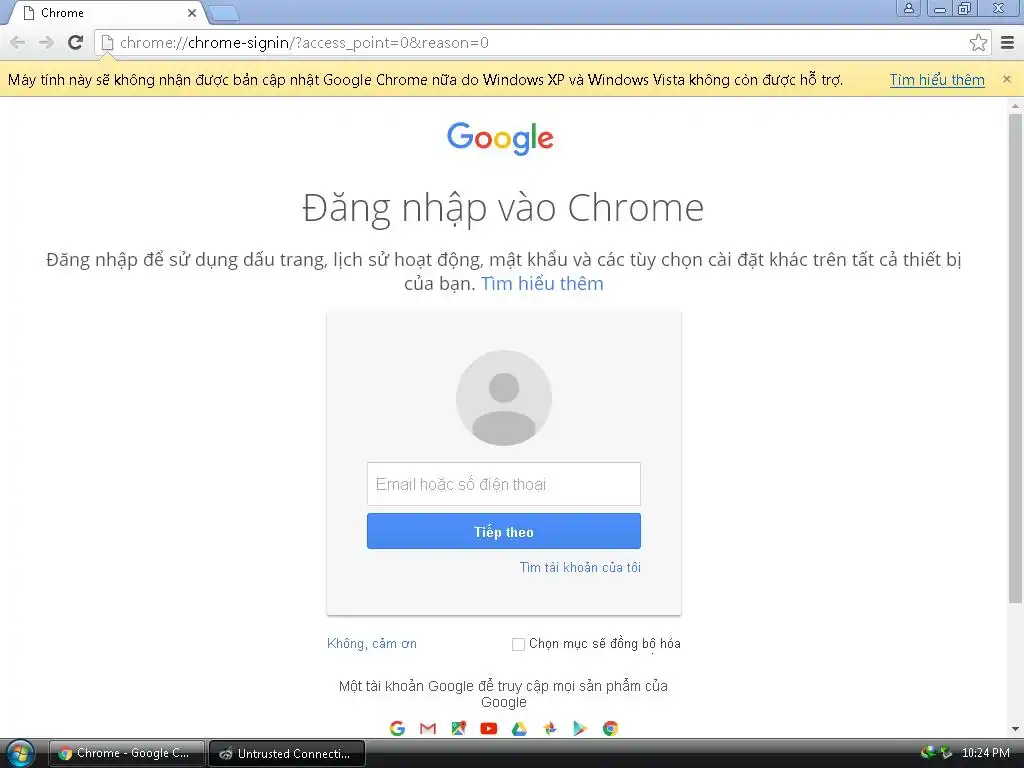Reload the page with the refresh icon
1024x768 pixels.
pos(76,42)
